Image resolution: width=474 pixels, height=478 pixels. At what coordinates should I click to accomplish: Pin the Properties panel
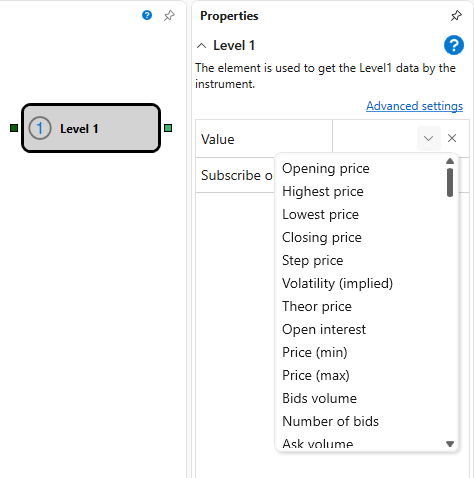456,16
